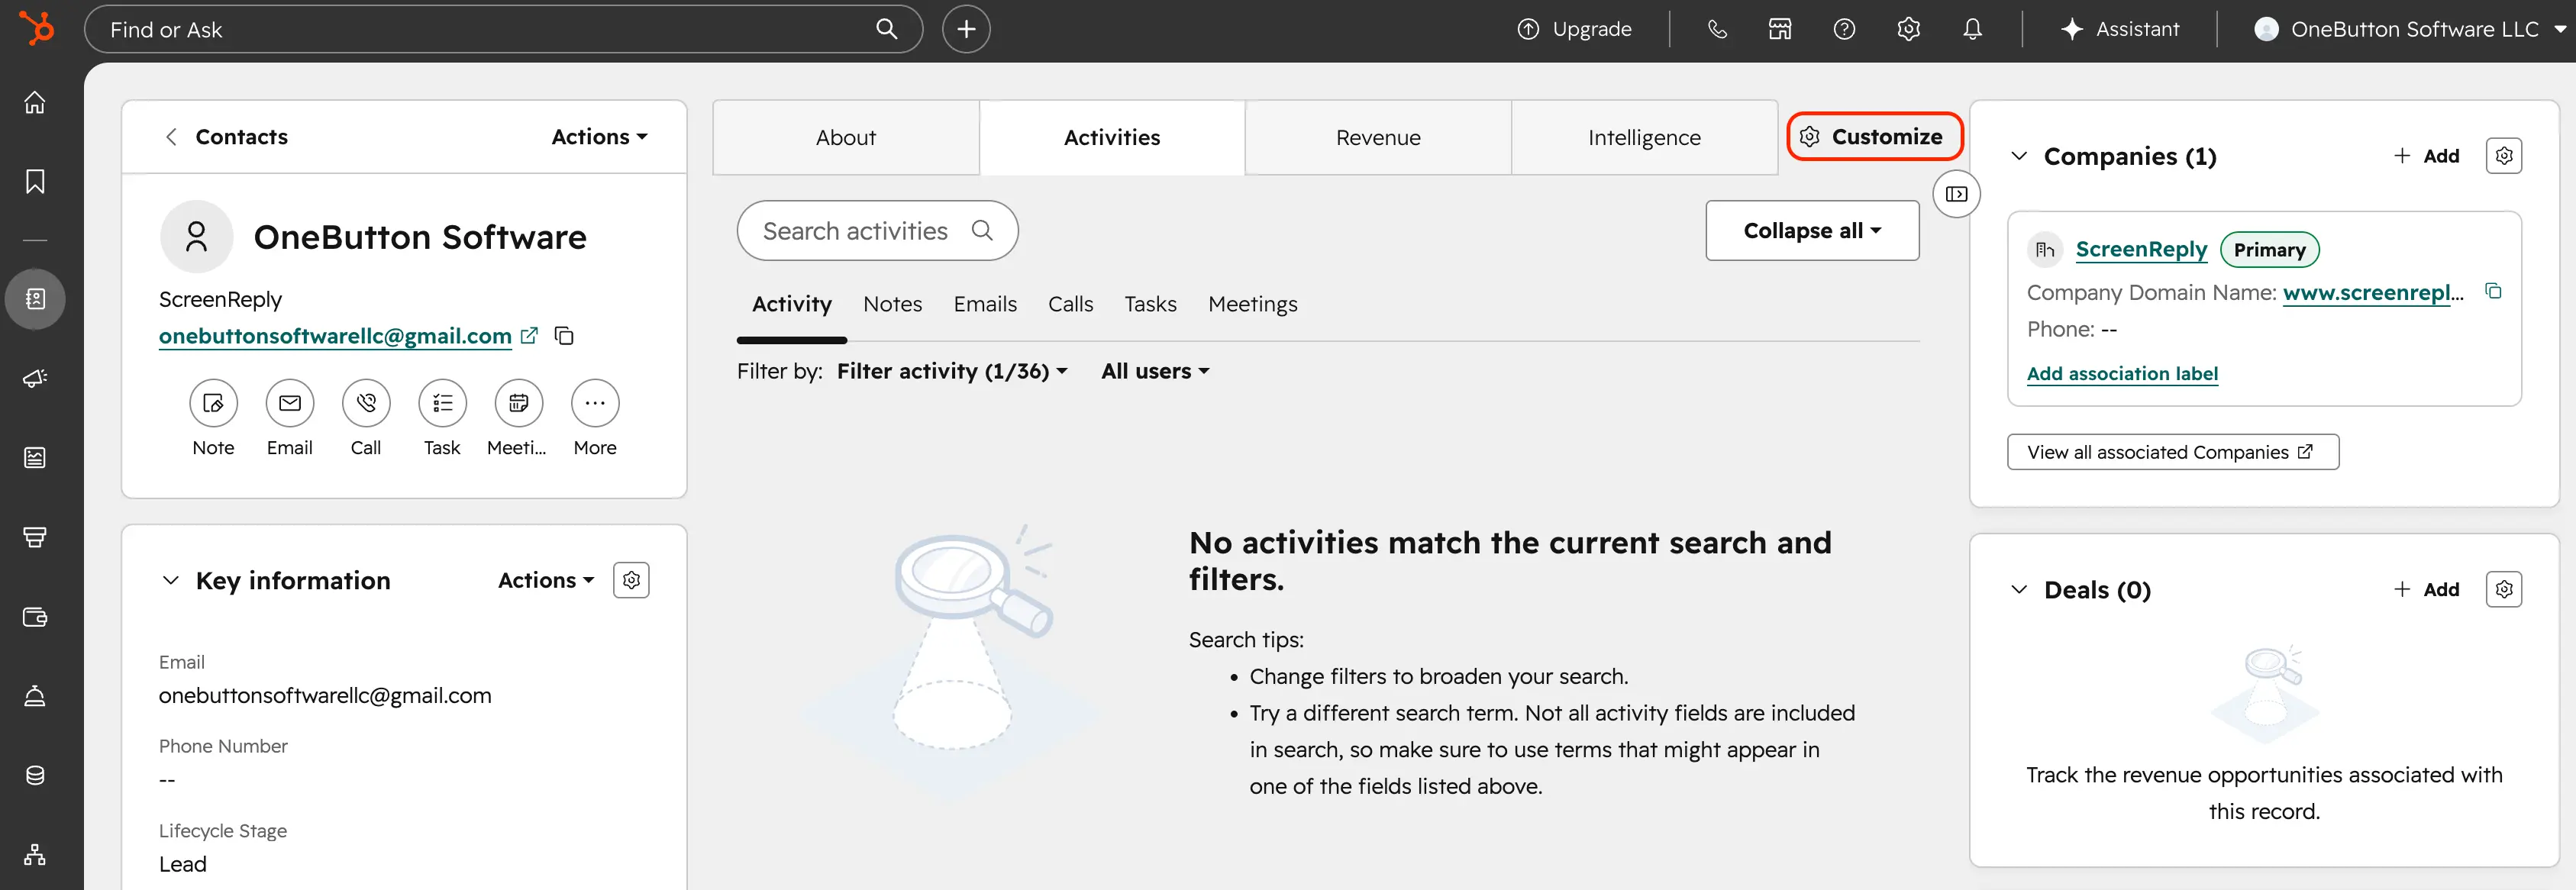Open the Marketing megaphone sidebar icon
The height and width of the screenshot is (890, 2576).
click(35, 378)
